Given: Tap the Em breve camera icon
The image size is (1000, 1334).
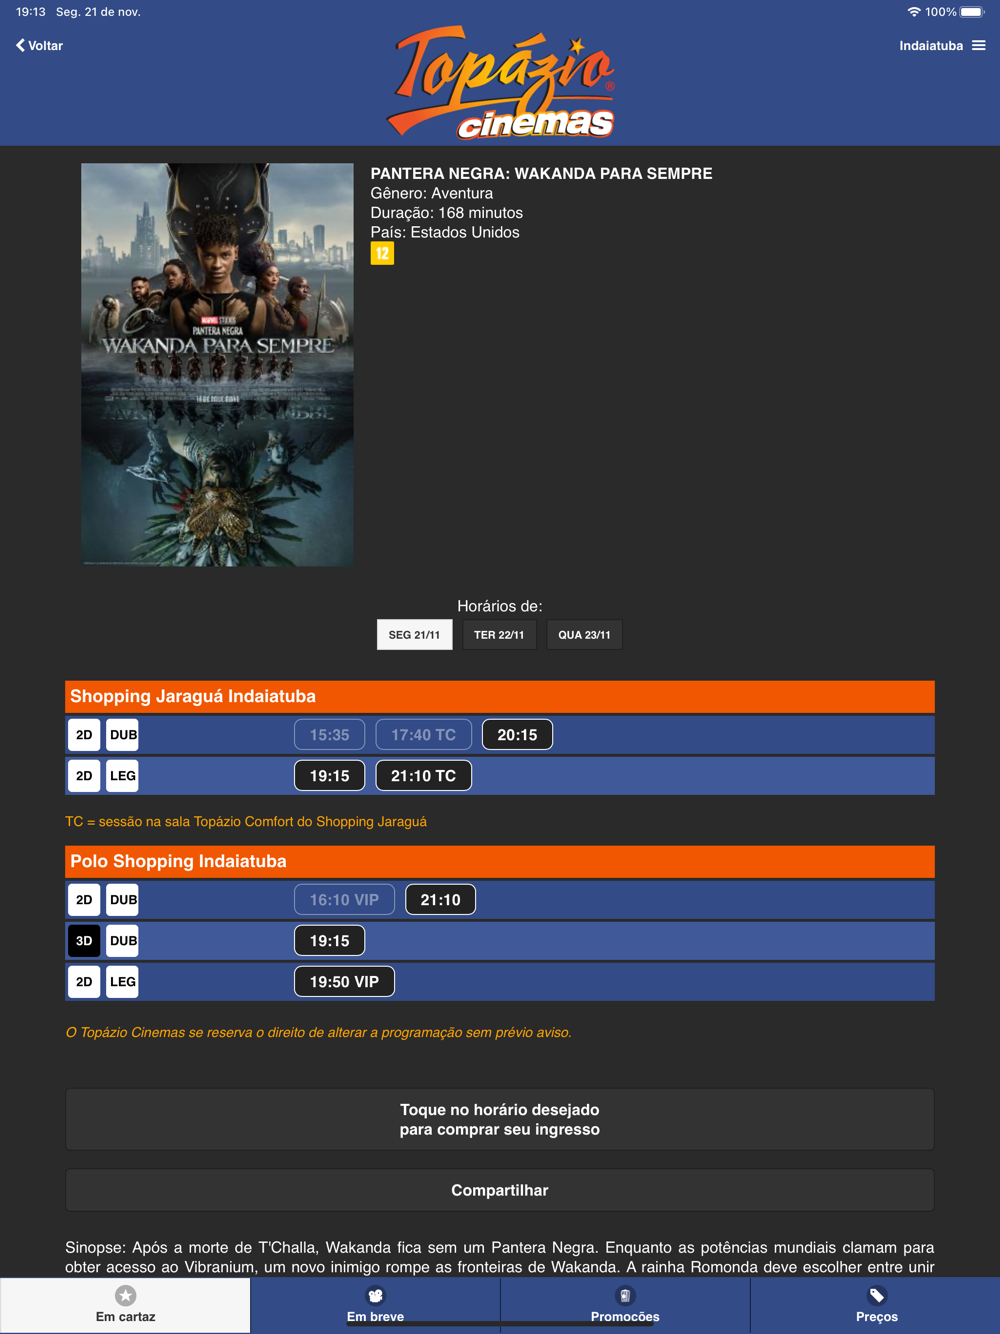Looking at the screenshot, I should click(x=375, y=1296).
